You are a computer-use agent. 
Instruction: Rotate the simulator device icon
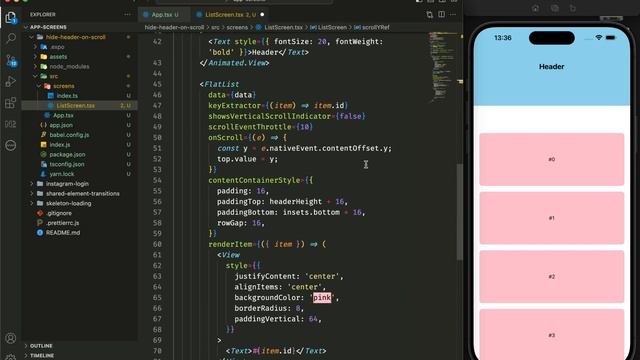coord(573,8)
